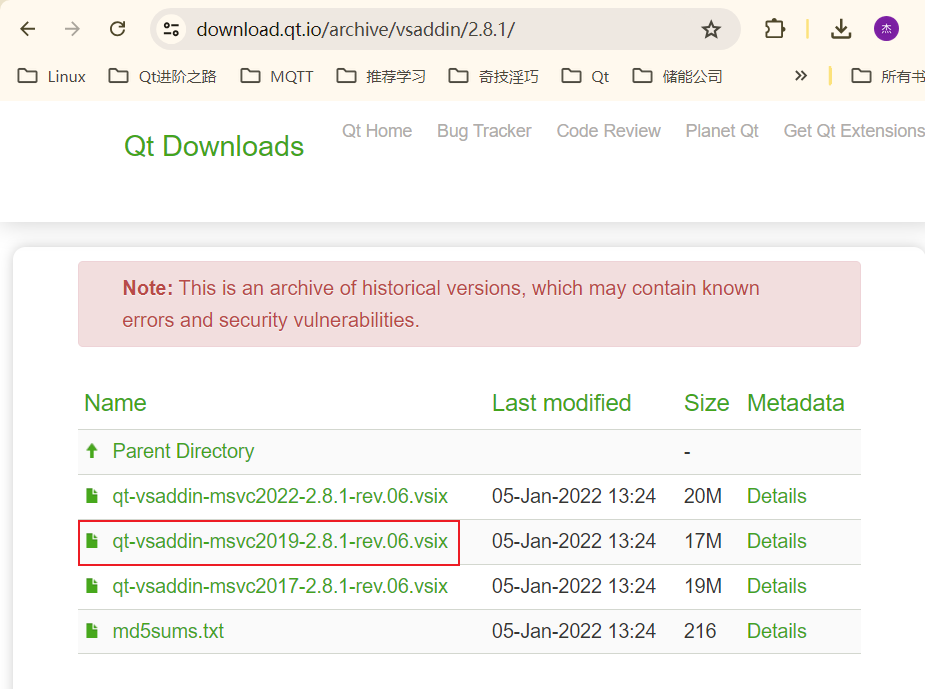Go to Parent Directory
925x689 pixels.
click(183, 451)
